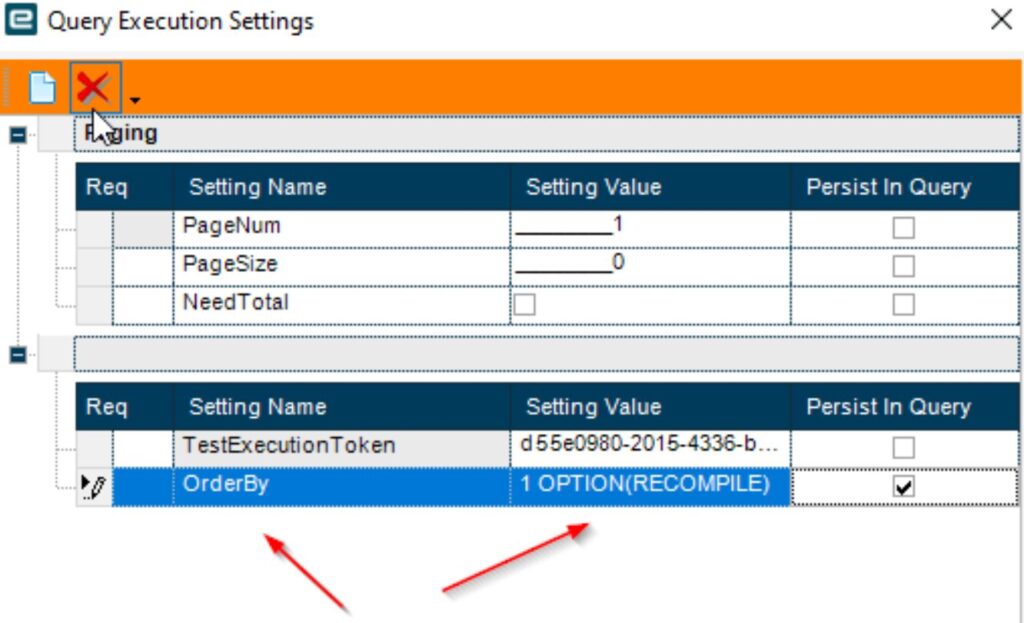Screen dimensions: 1024x623
Task: Click the Setting Name header in Paging
Action: 257,187
